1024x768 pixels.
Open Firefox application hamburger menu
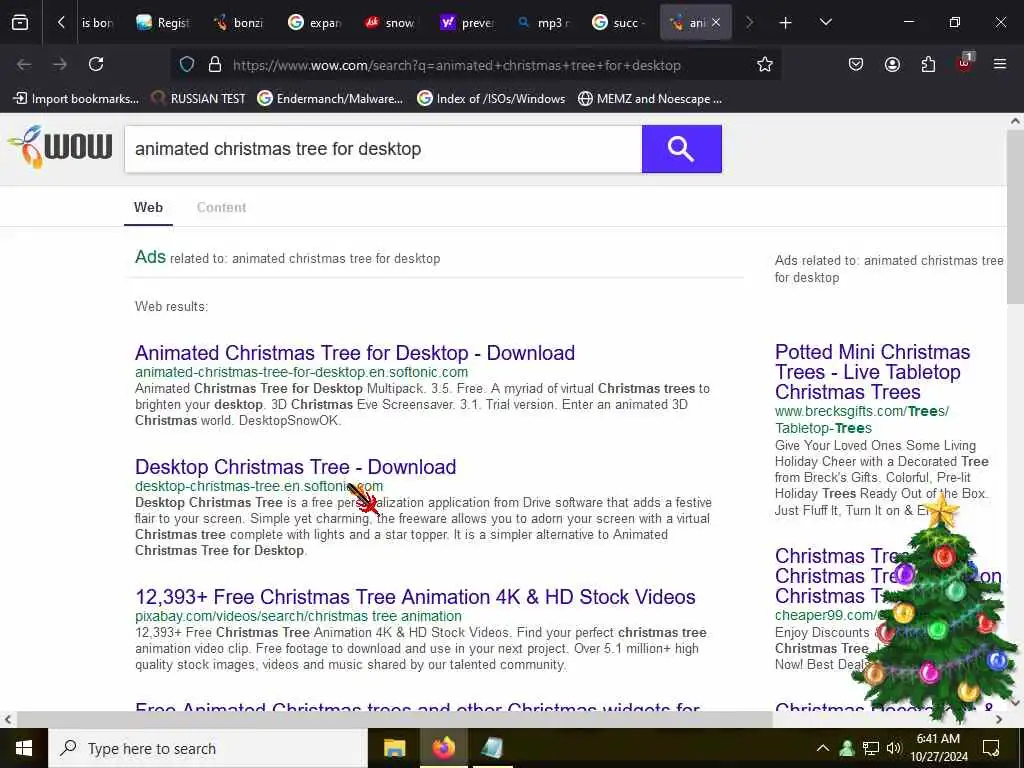pos(1000,64)
